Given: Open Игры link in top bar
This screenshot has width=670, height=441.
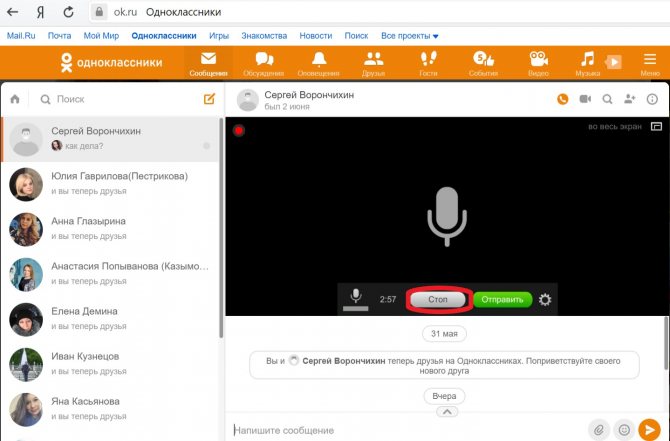Looking at the screenshot, I should click(219, 36).
